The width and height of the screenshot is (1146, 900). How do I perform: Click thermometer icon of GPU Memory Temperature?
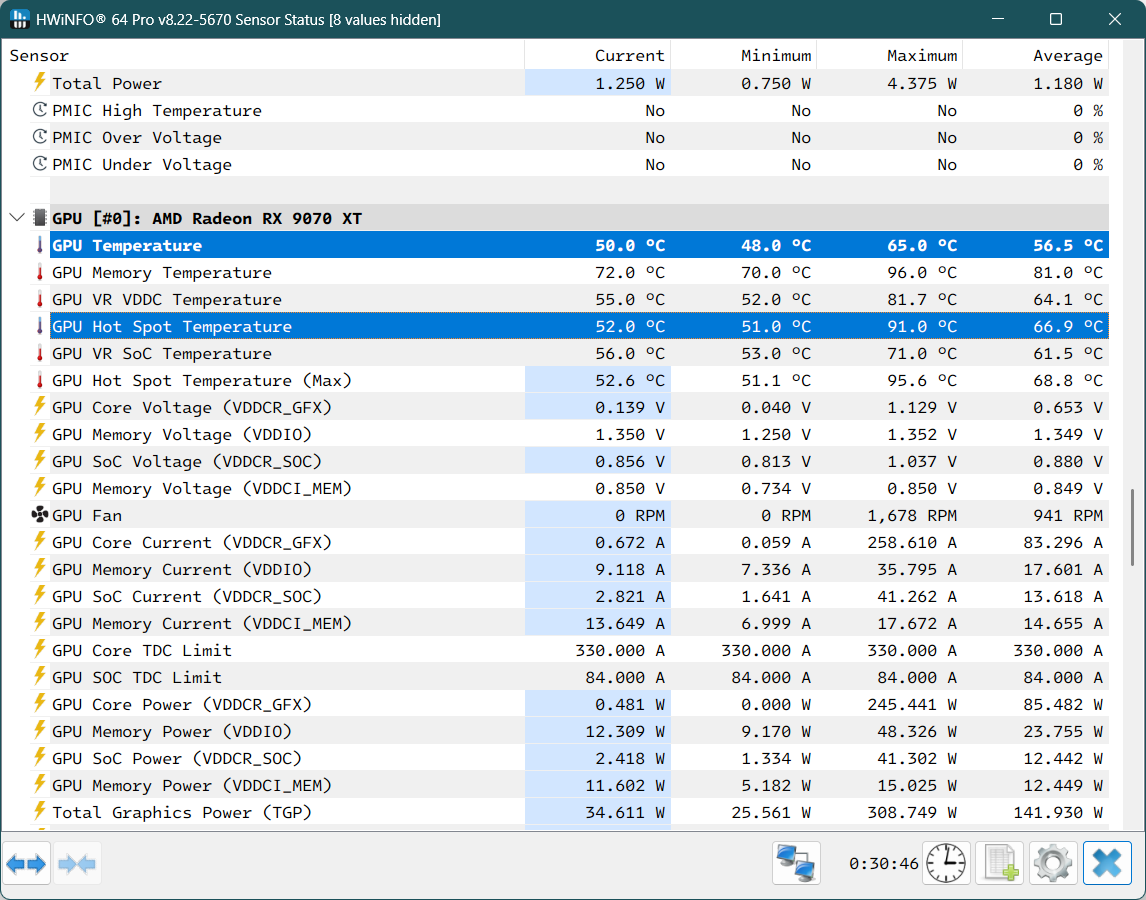click(x=39, y=272)
